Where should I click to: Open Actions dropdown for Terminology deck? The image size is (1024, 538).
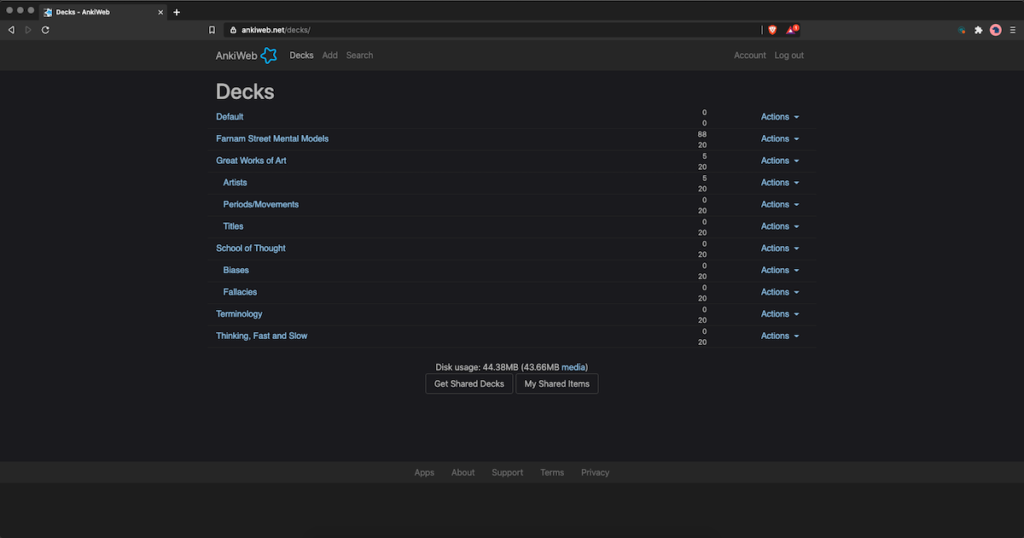tap(780, 314)
